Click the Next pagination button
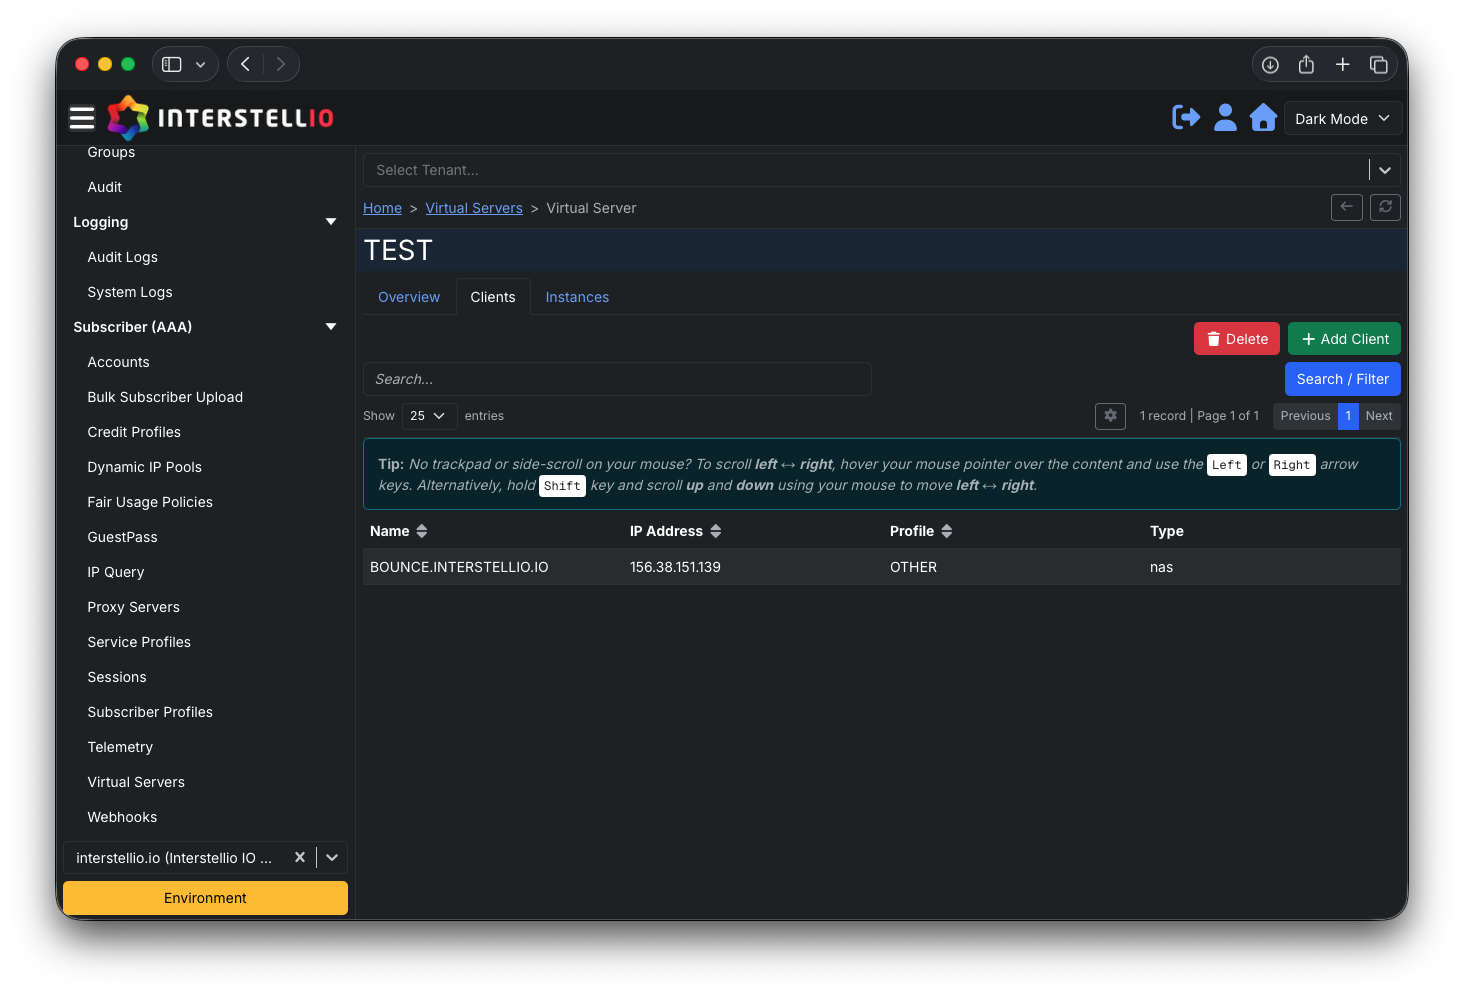 1379,416
